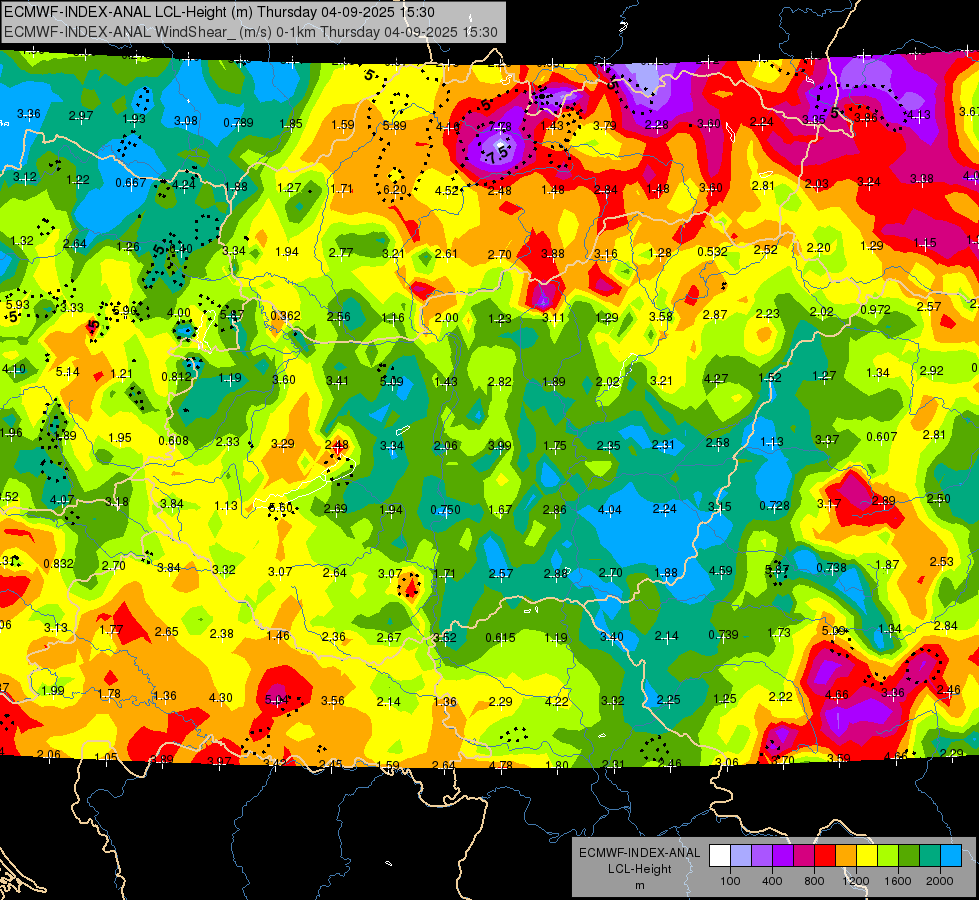
Task: Click the '7.5' contour label
Action: (x=497, y=154)
